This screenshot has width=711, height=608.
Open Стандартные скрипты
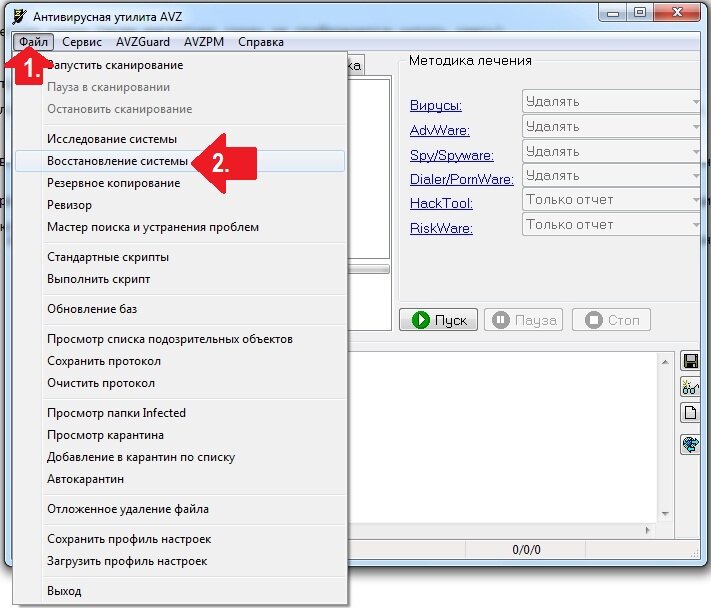tap(180, 257)
